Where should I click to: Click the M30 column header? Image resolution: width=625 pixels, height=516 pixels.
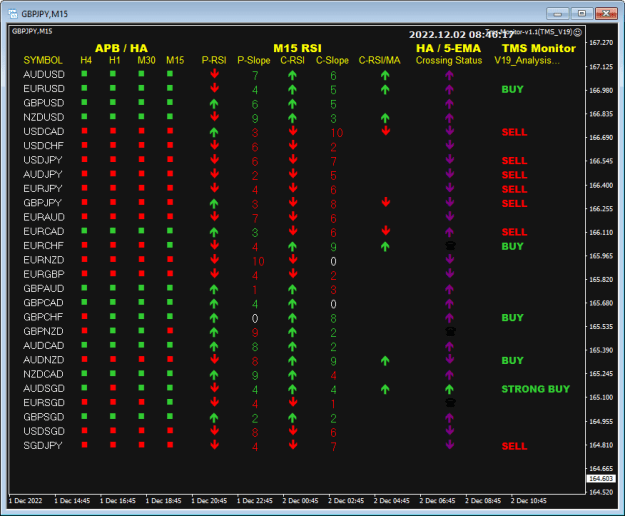[x=146, y=61]
